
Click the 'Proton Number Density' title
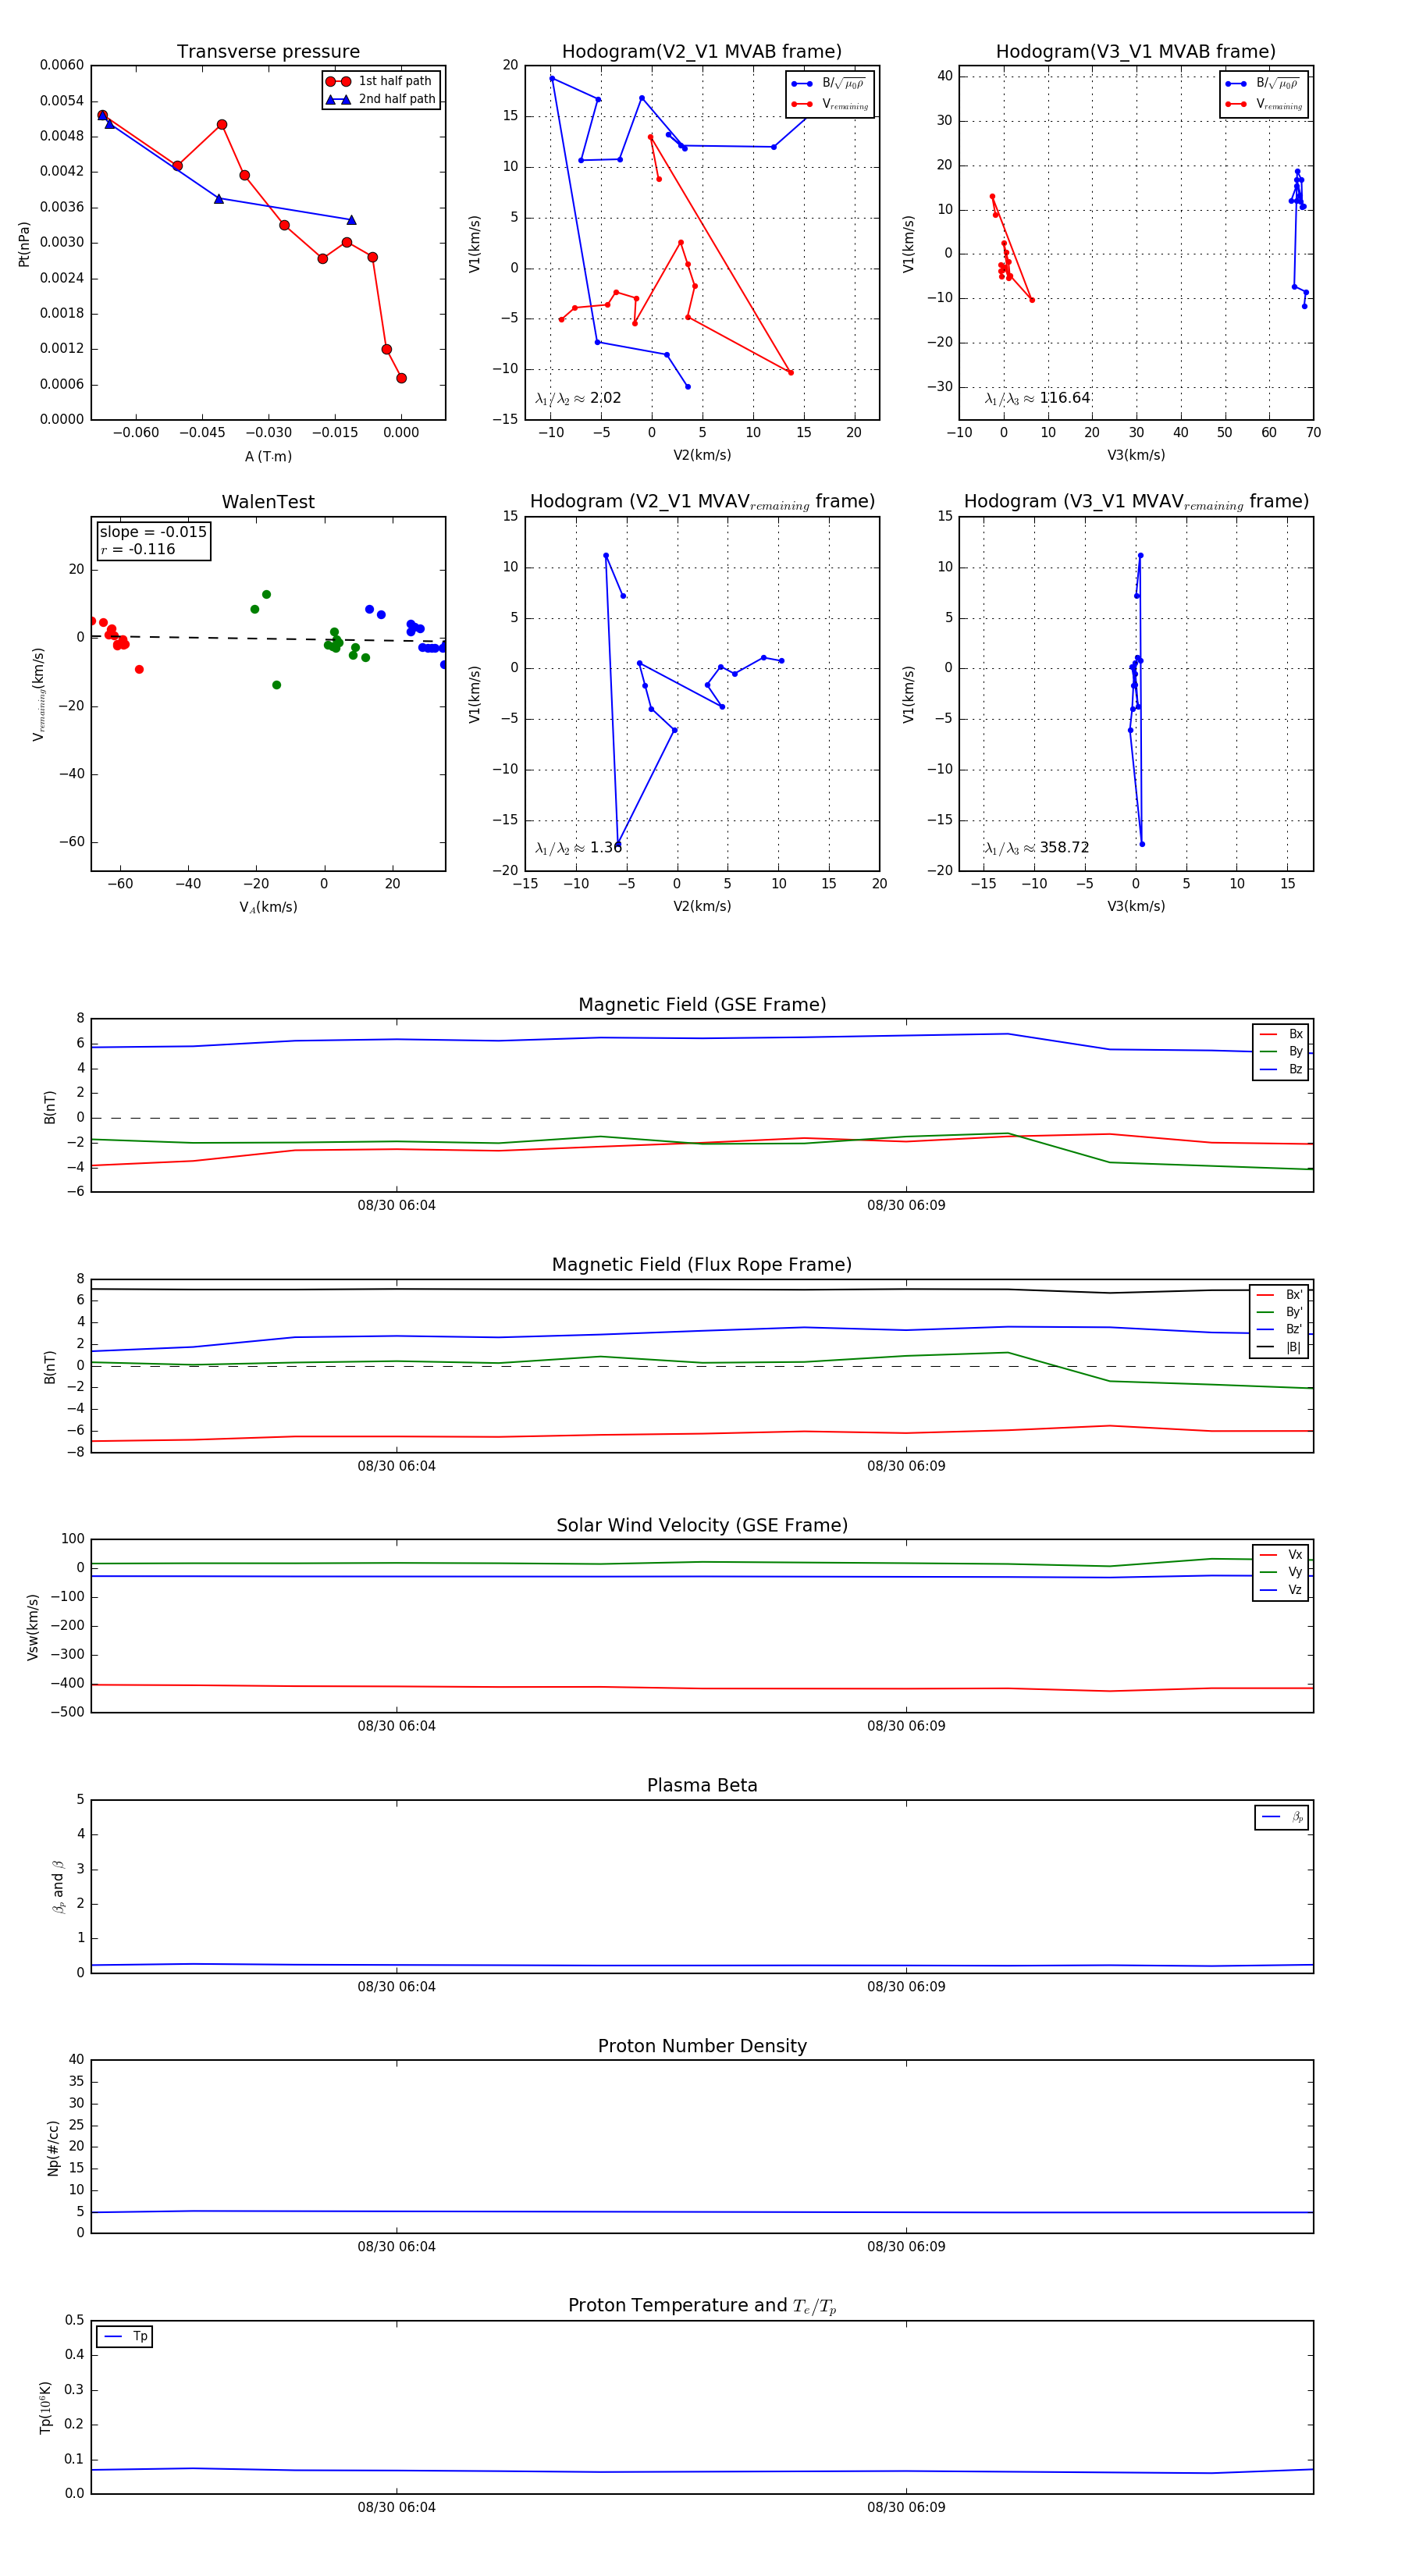702,2046
